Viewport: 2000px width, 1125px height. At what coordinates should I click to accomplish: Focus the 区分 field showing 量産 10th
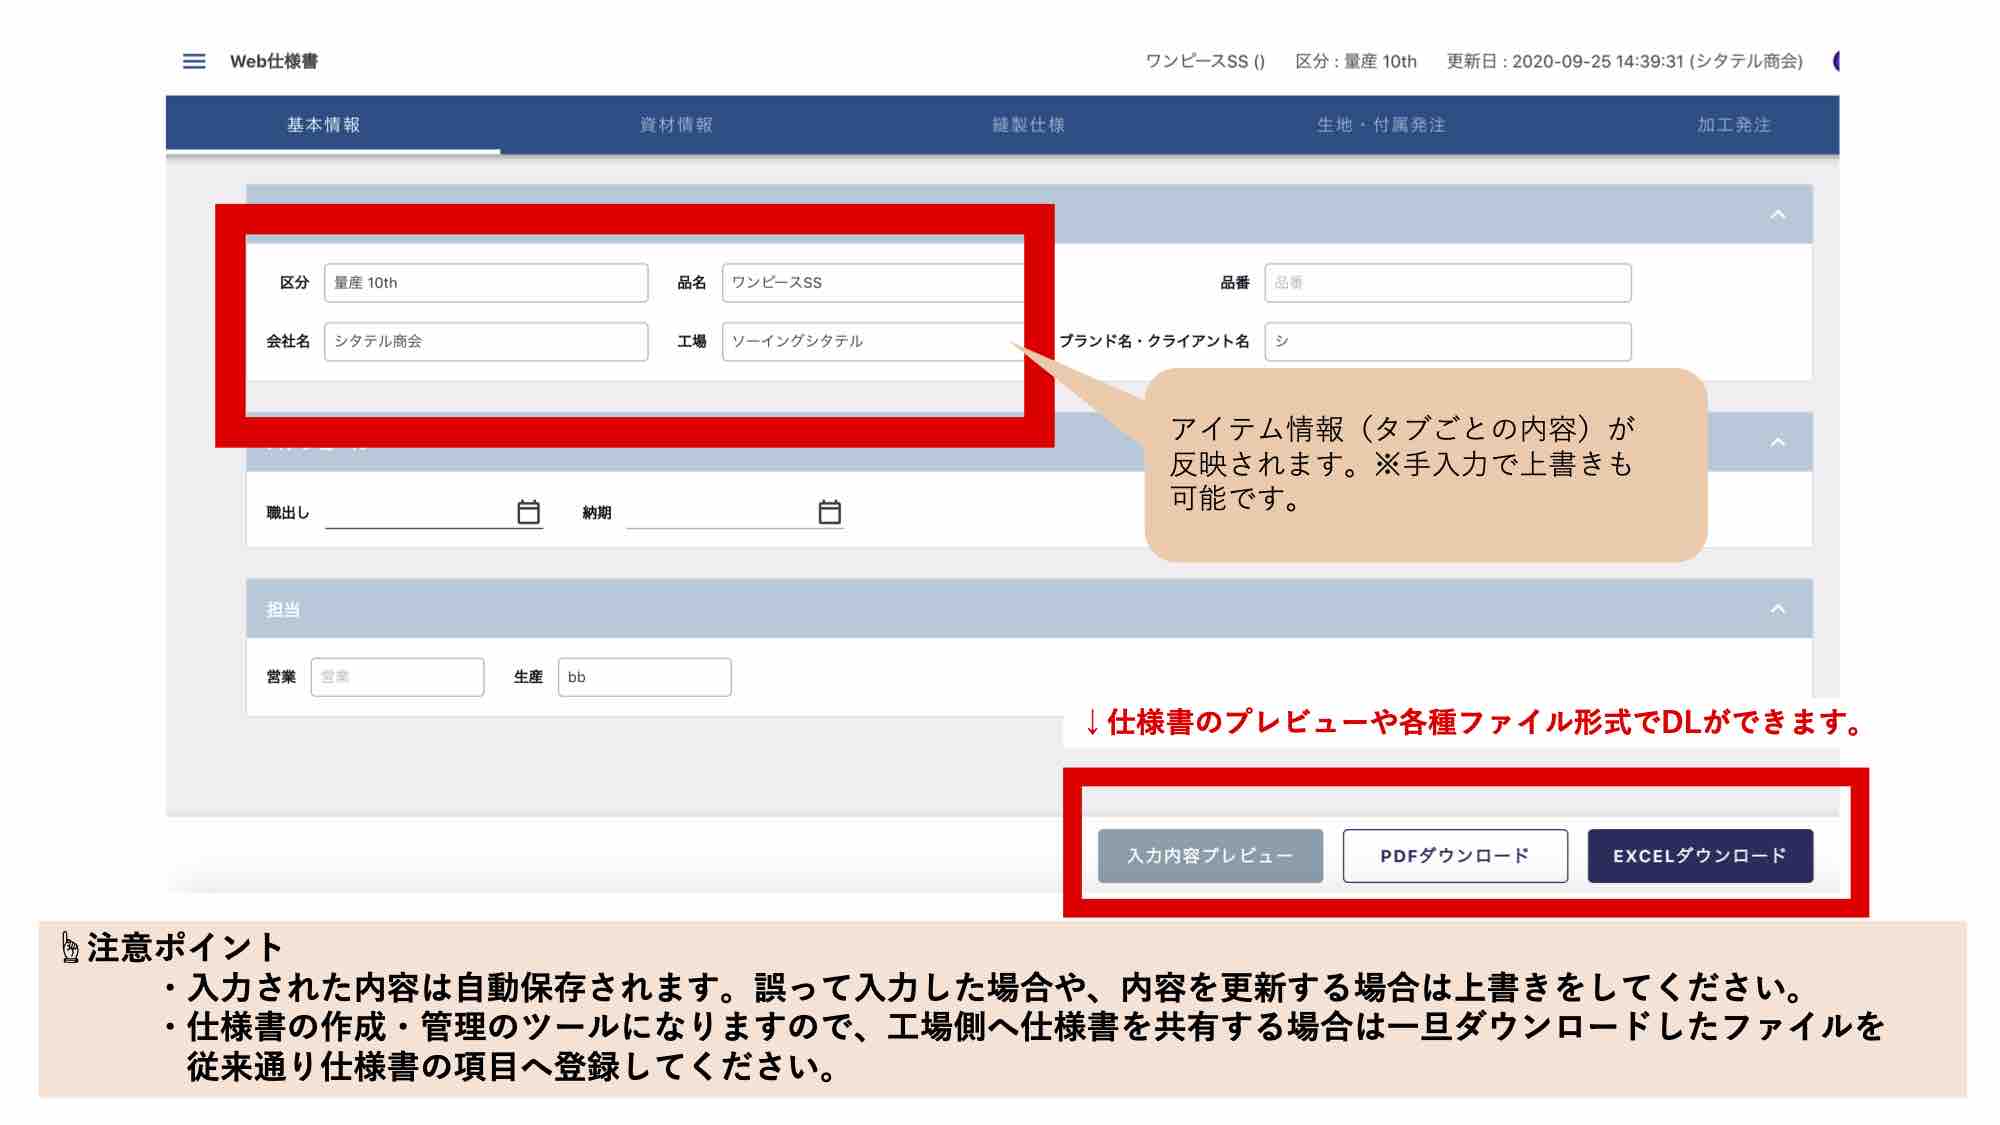486,283
